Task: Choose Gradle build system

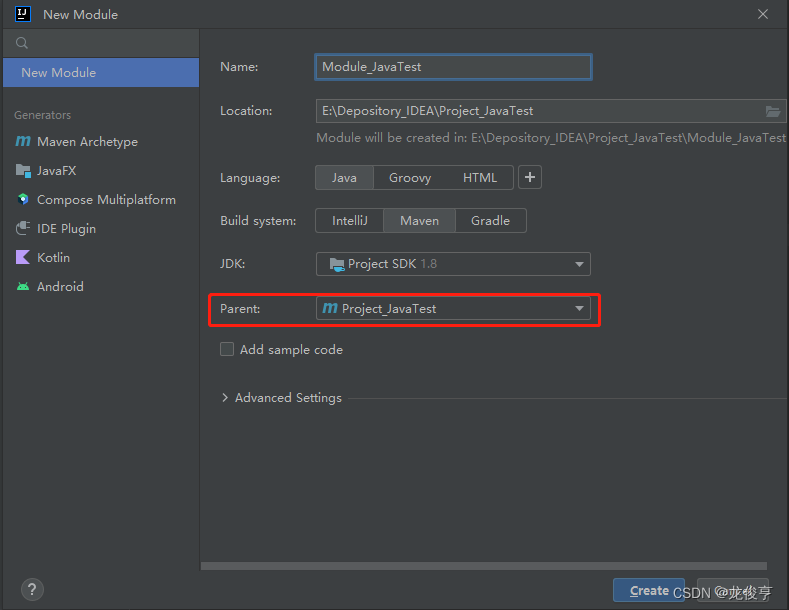Action: click(x=490, y=221)
